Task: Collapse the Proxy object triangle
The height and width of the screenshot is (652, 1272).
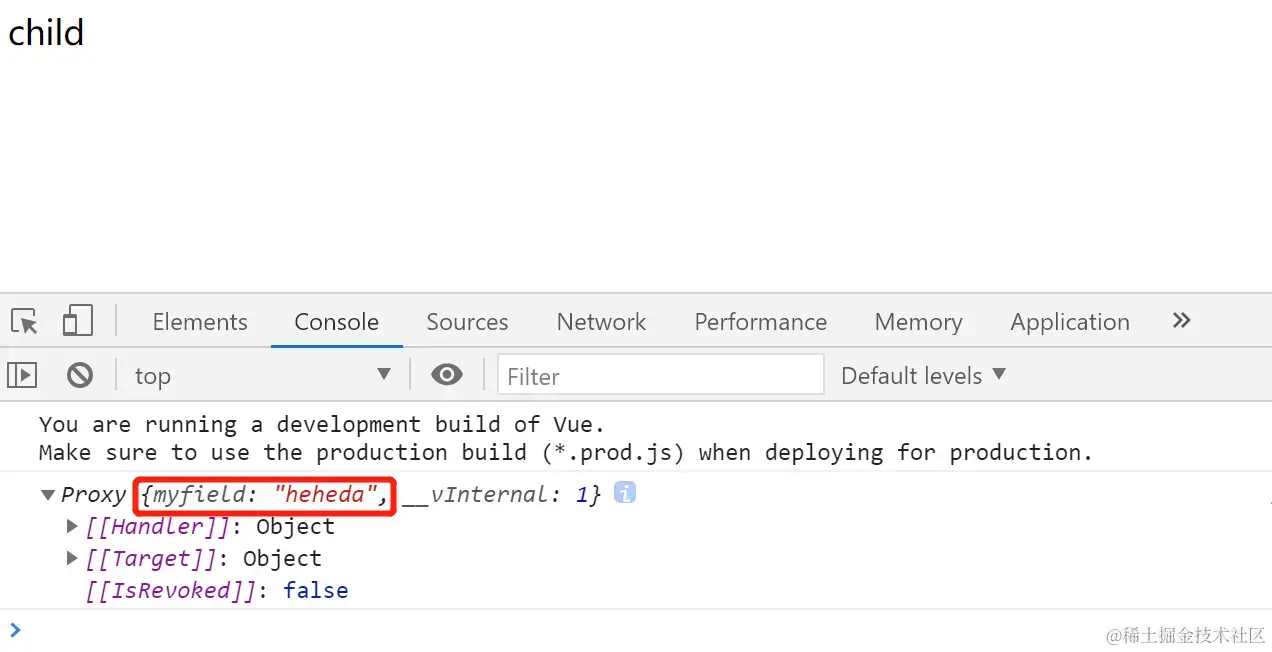Action: (x=47, y=495)
